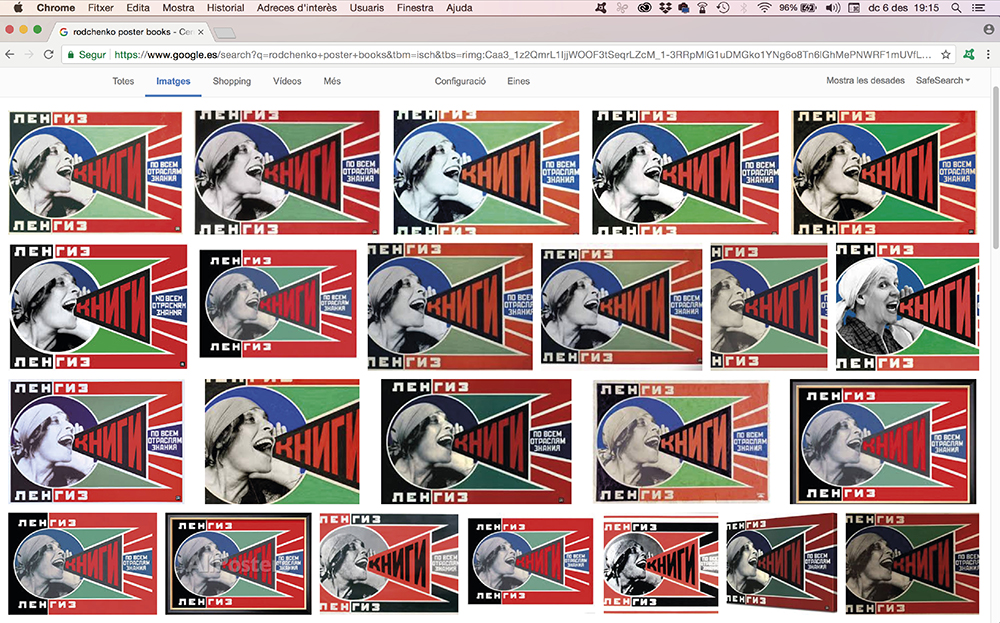Image resolution: width=1000 pixels, height=623 pixels.
Task: Expand the Eines search tools
Action: (518, 81)
